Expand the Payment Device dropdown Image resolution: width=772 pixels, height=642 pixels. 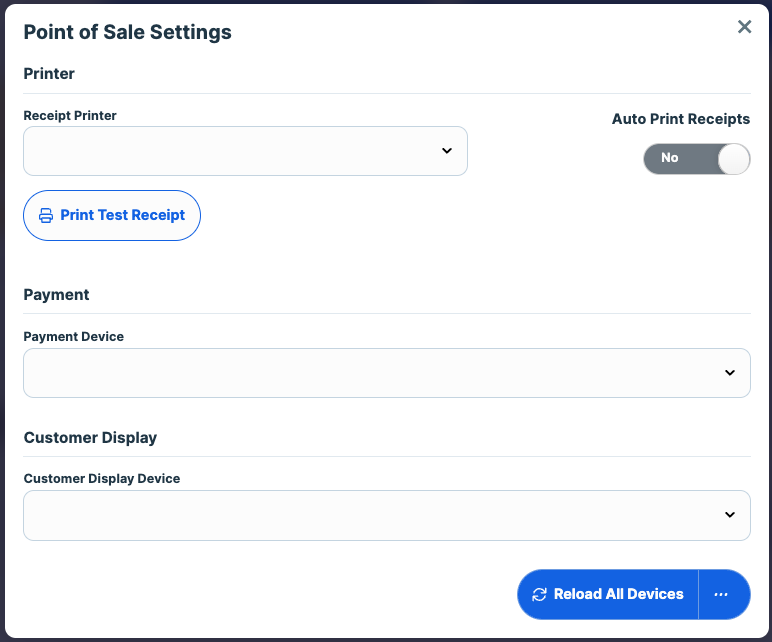386,373
